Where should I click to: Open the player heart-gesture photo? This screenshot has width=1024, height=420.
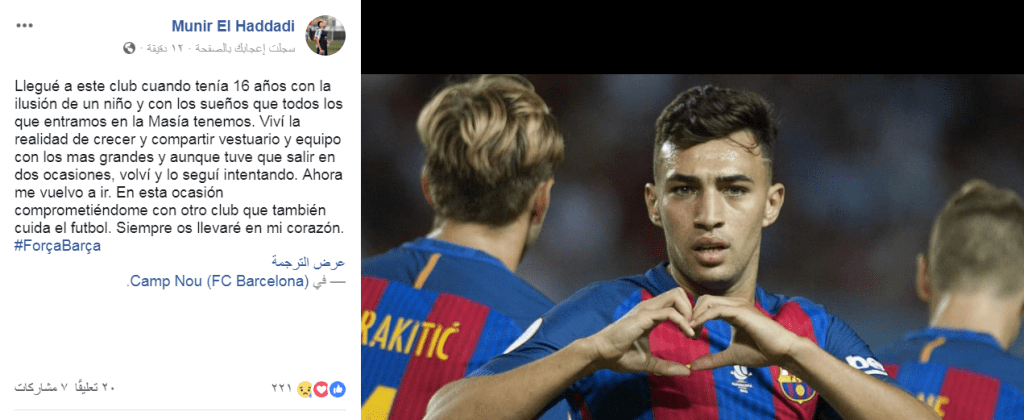coord(692,246)
